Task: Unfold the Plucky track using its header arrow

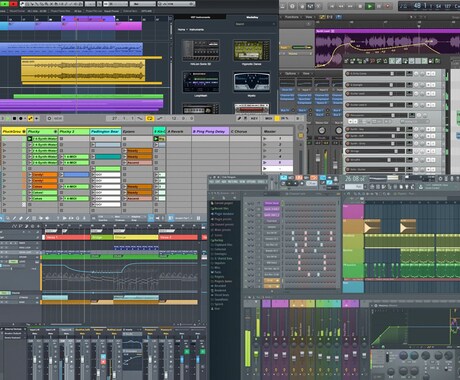Action: (x=55, y=132)
